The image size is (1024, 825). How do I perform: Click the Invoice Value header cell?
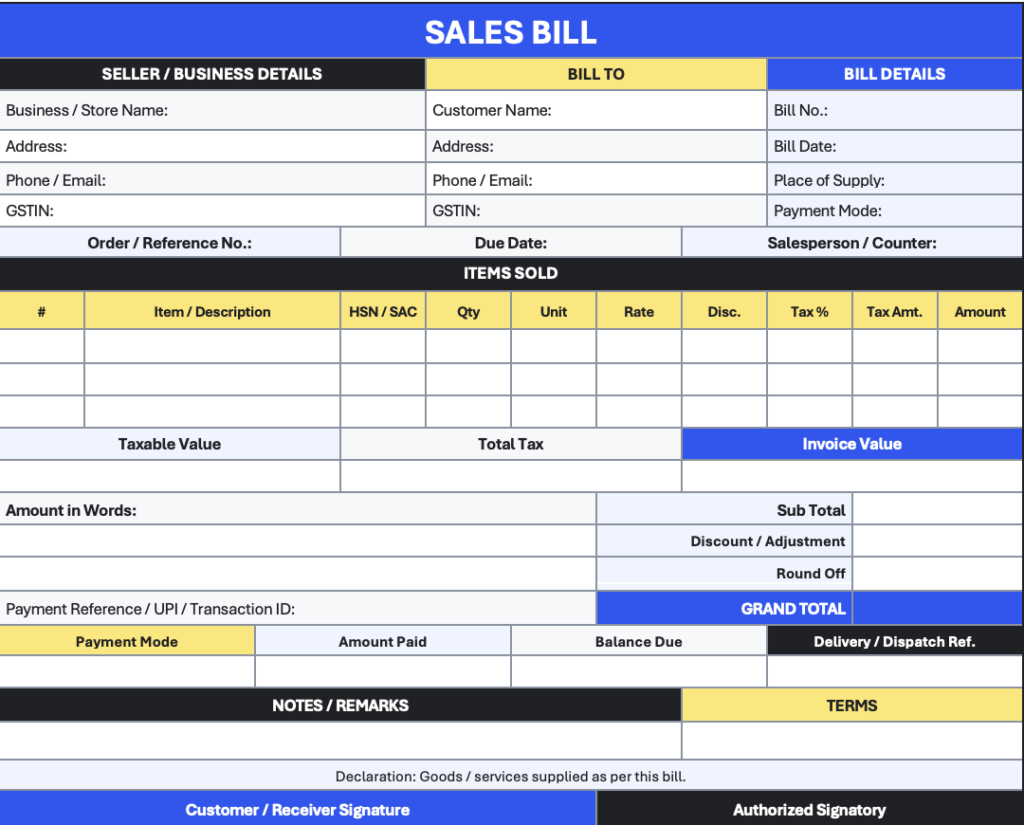click(852, 444)
